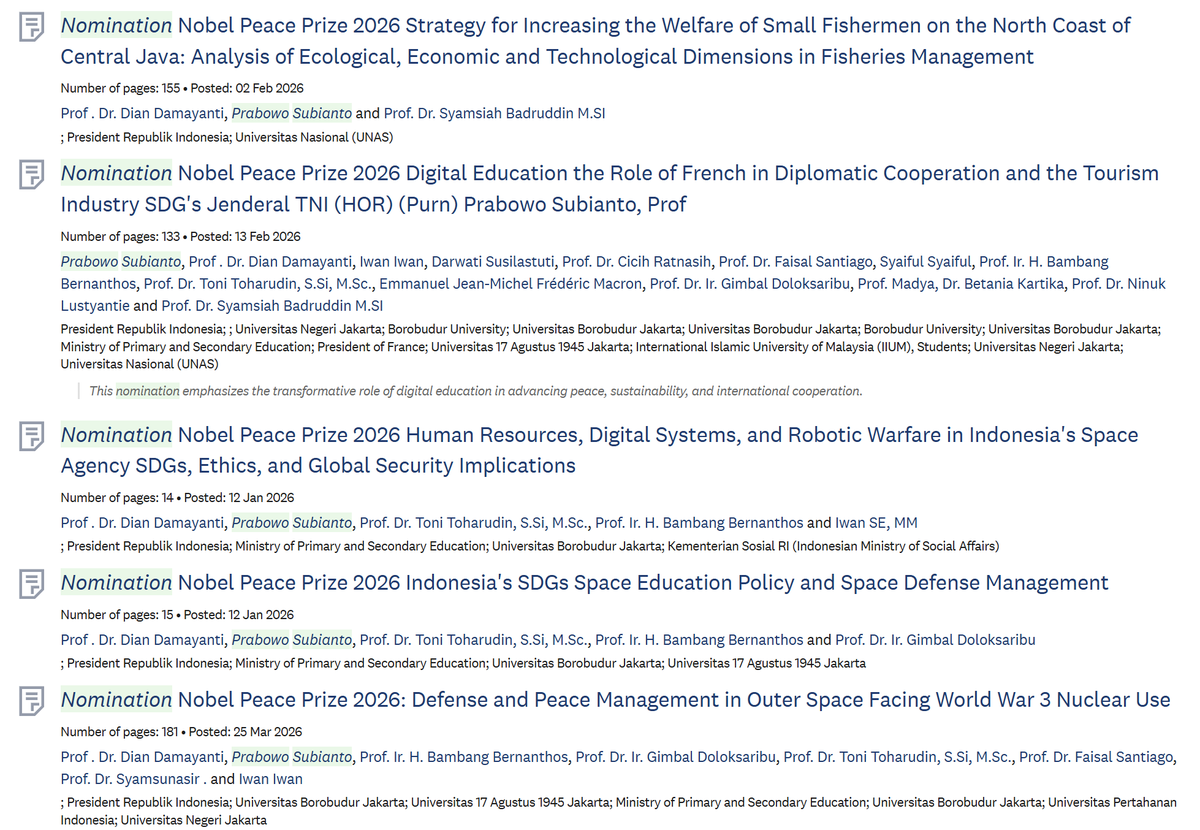Open Prof. Dr. Syamsunasir author link
1200x830 pixels.
point(134,779)
